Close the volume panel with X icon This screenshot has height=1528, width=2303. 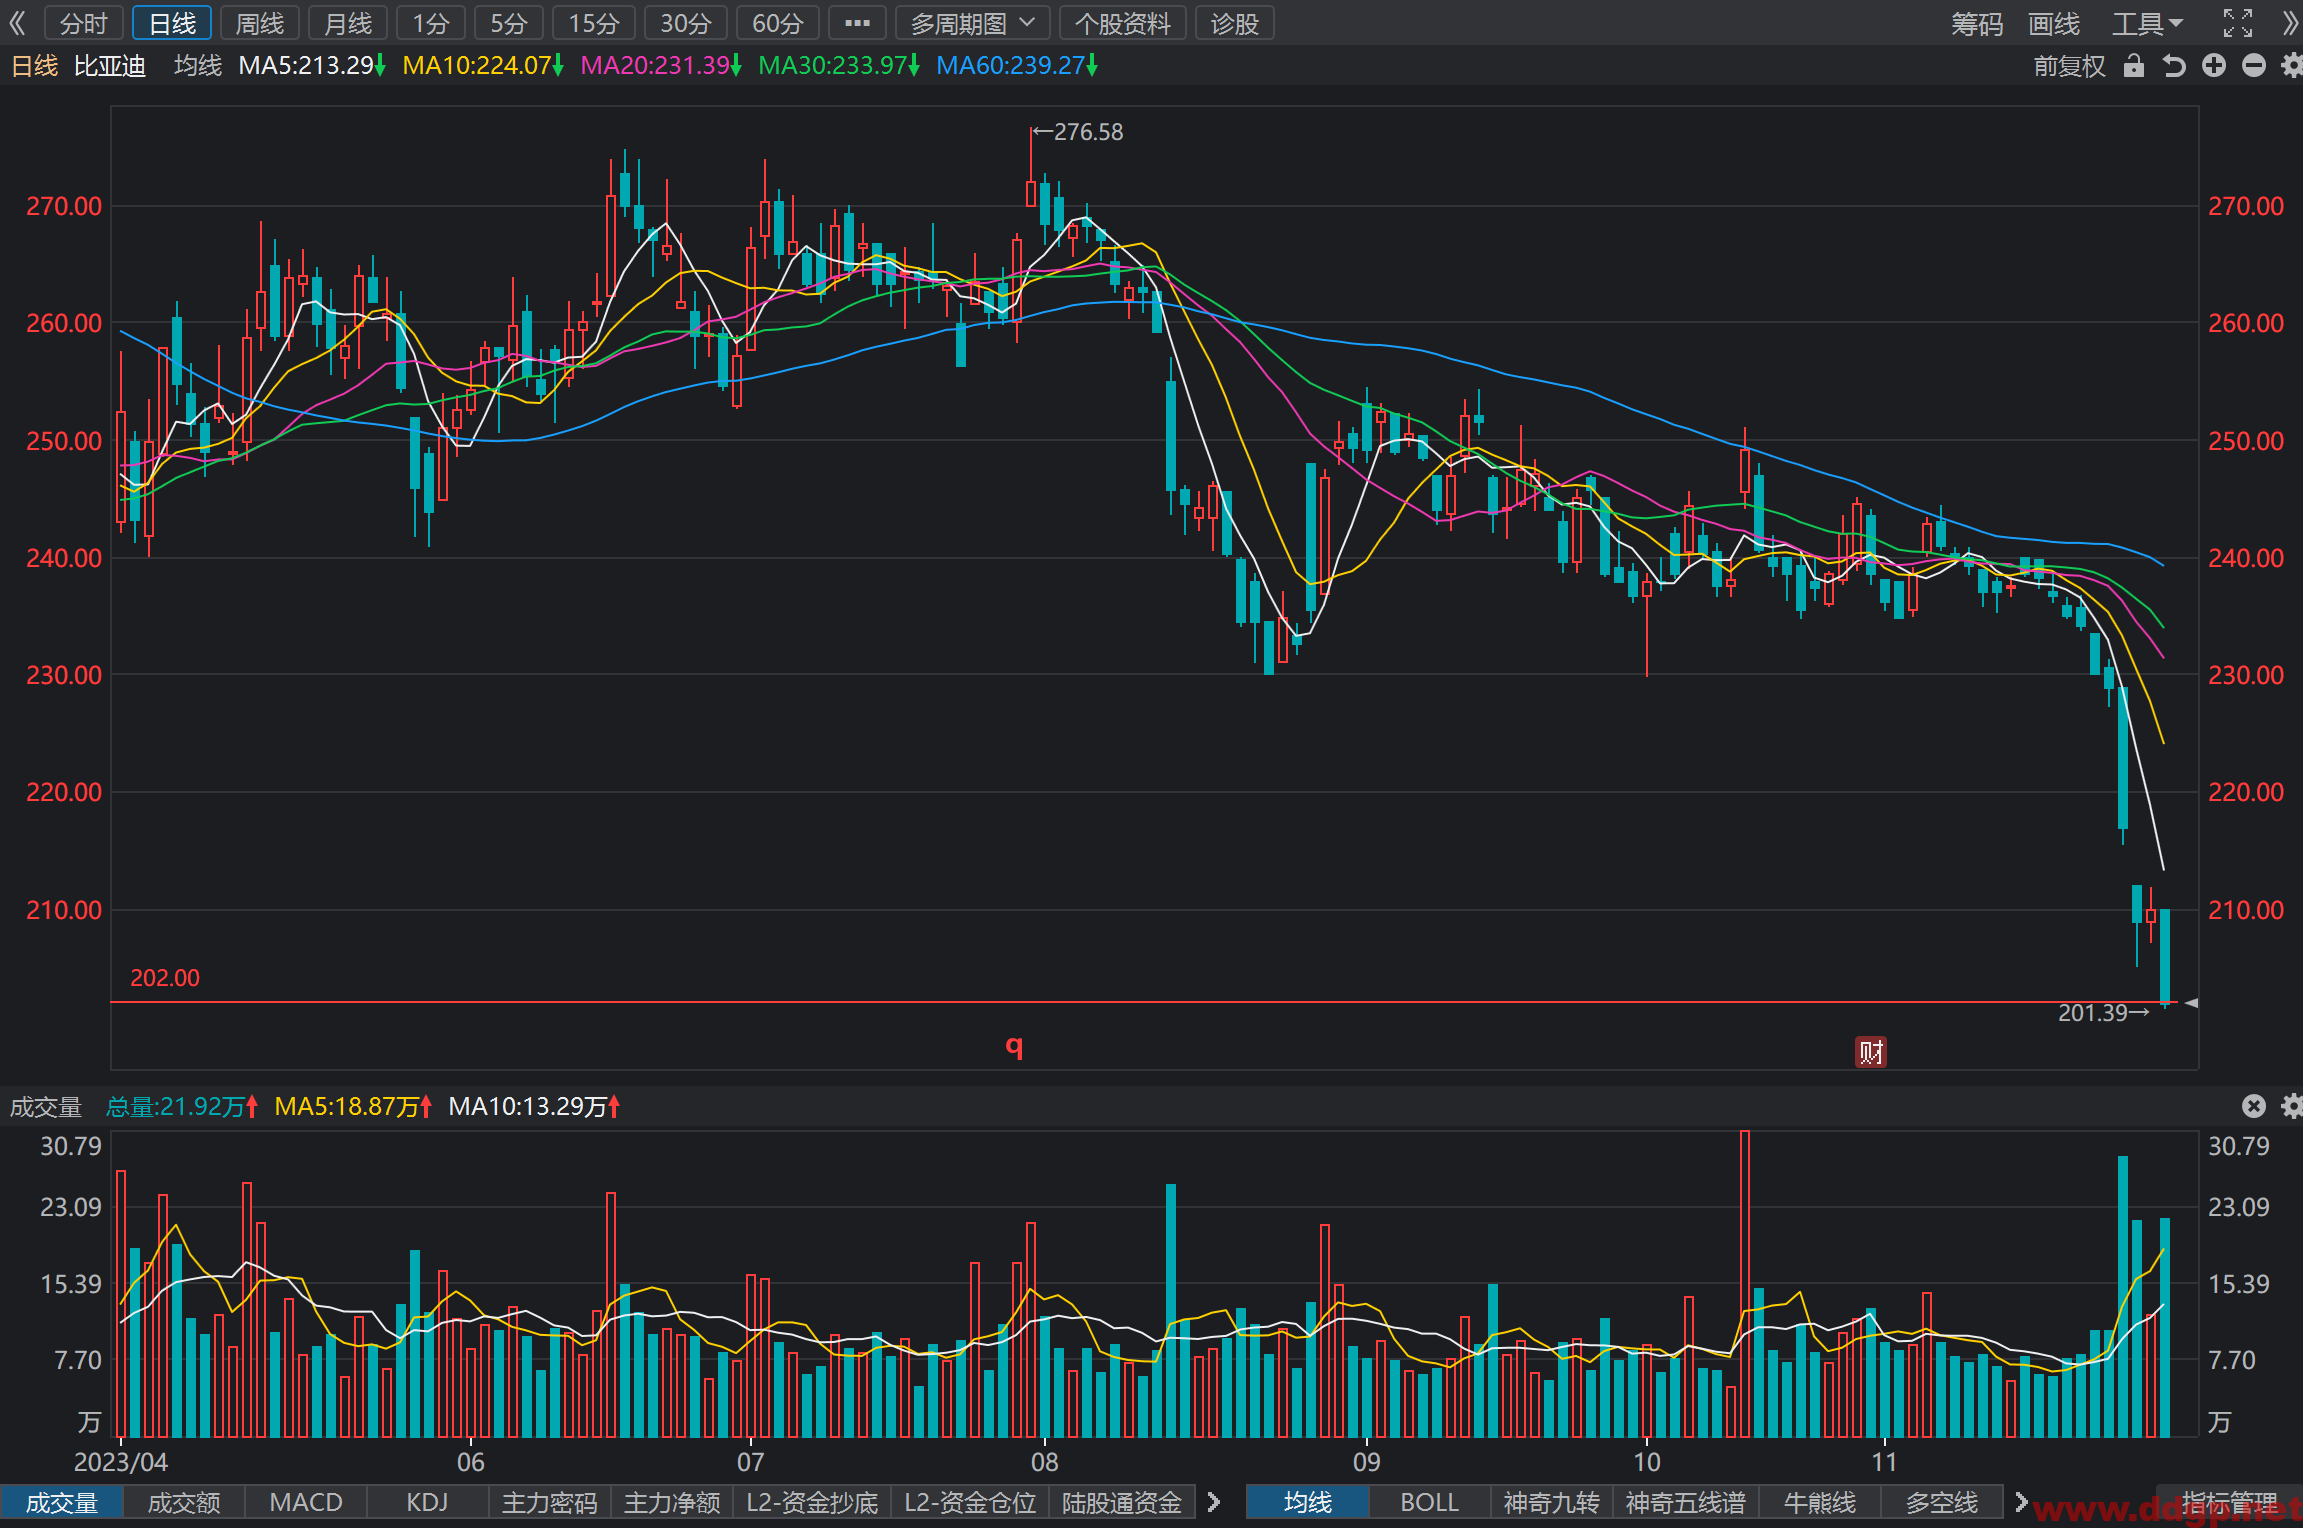2253,1105
